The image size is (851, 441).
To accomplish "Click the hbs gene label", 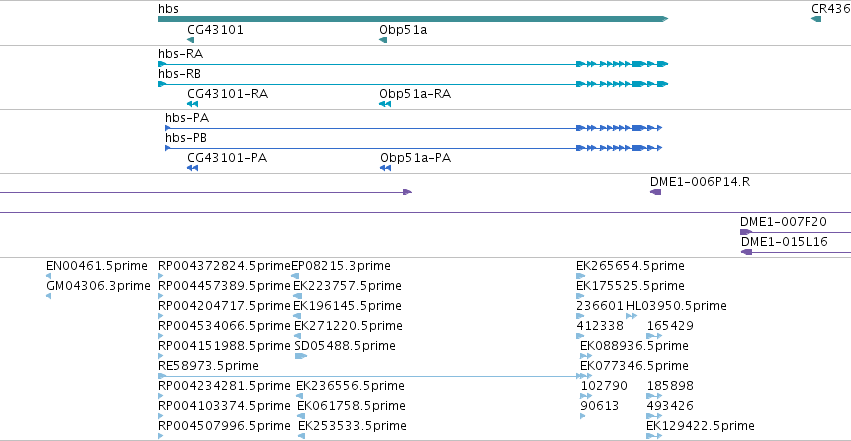I will (x=168, y=9).
